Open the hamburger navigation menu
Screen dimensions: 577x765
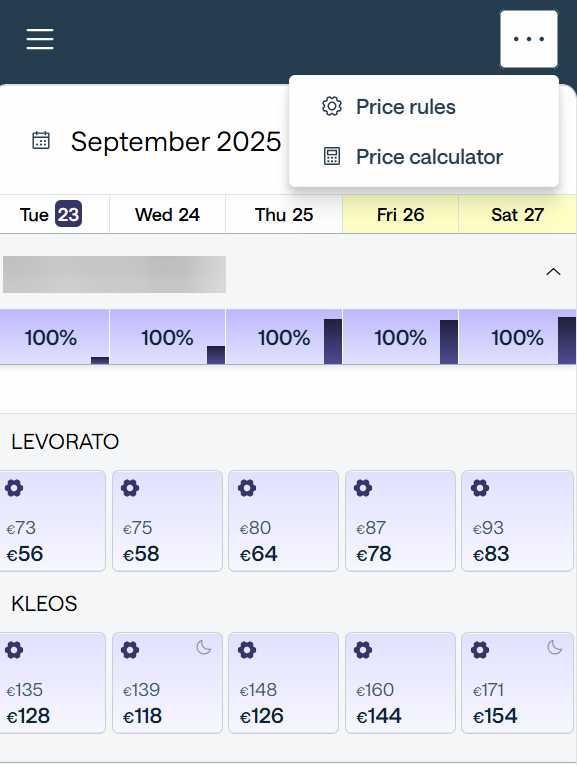coord(40,39)
